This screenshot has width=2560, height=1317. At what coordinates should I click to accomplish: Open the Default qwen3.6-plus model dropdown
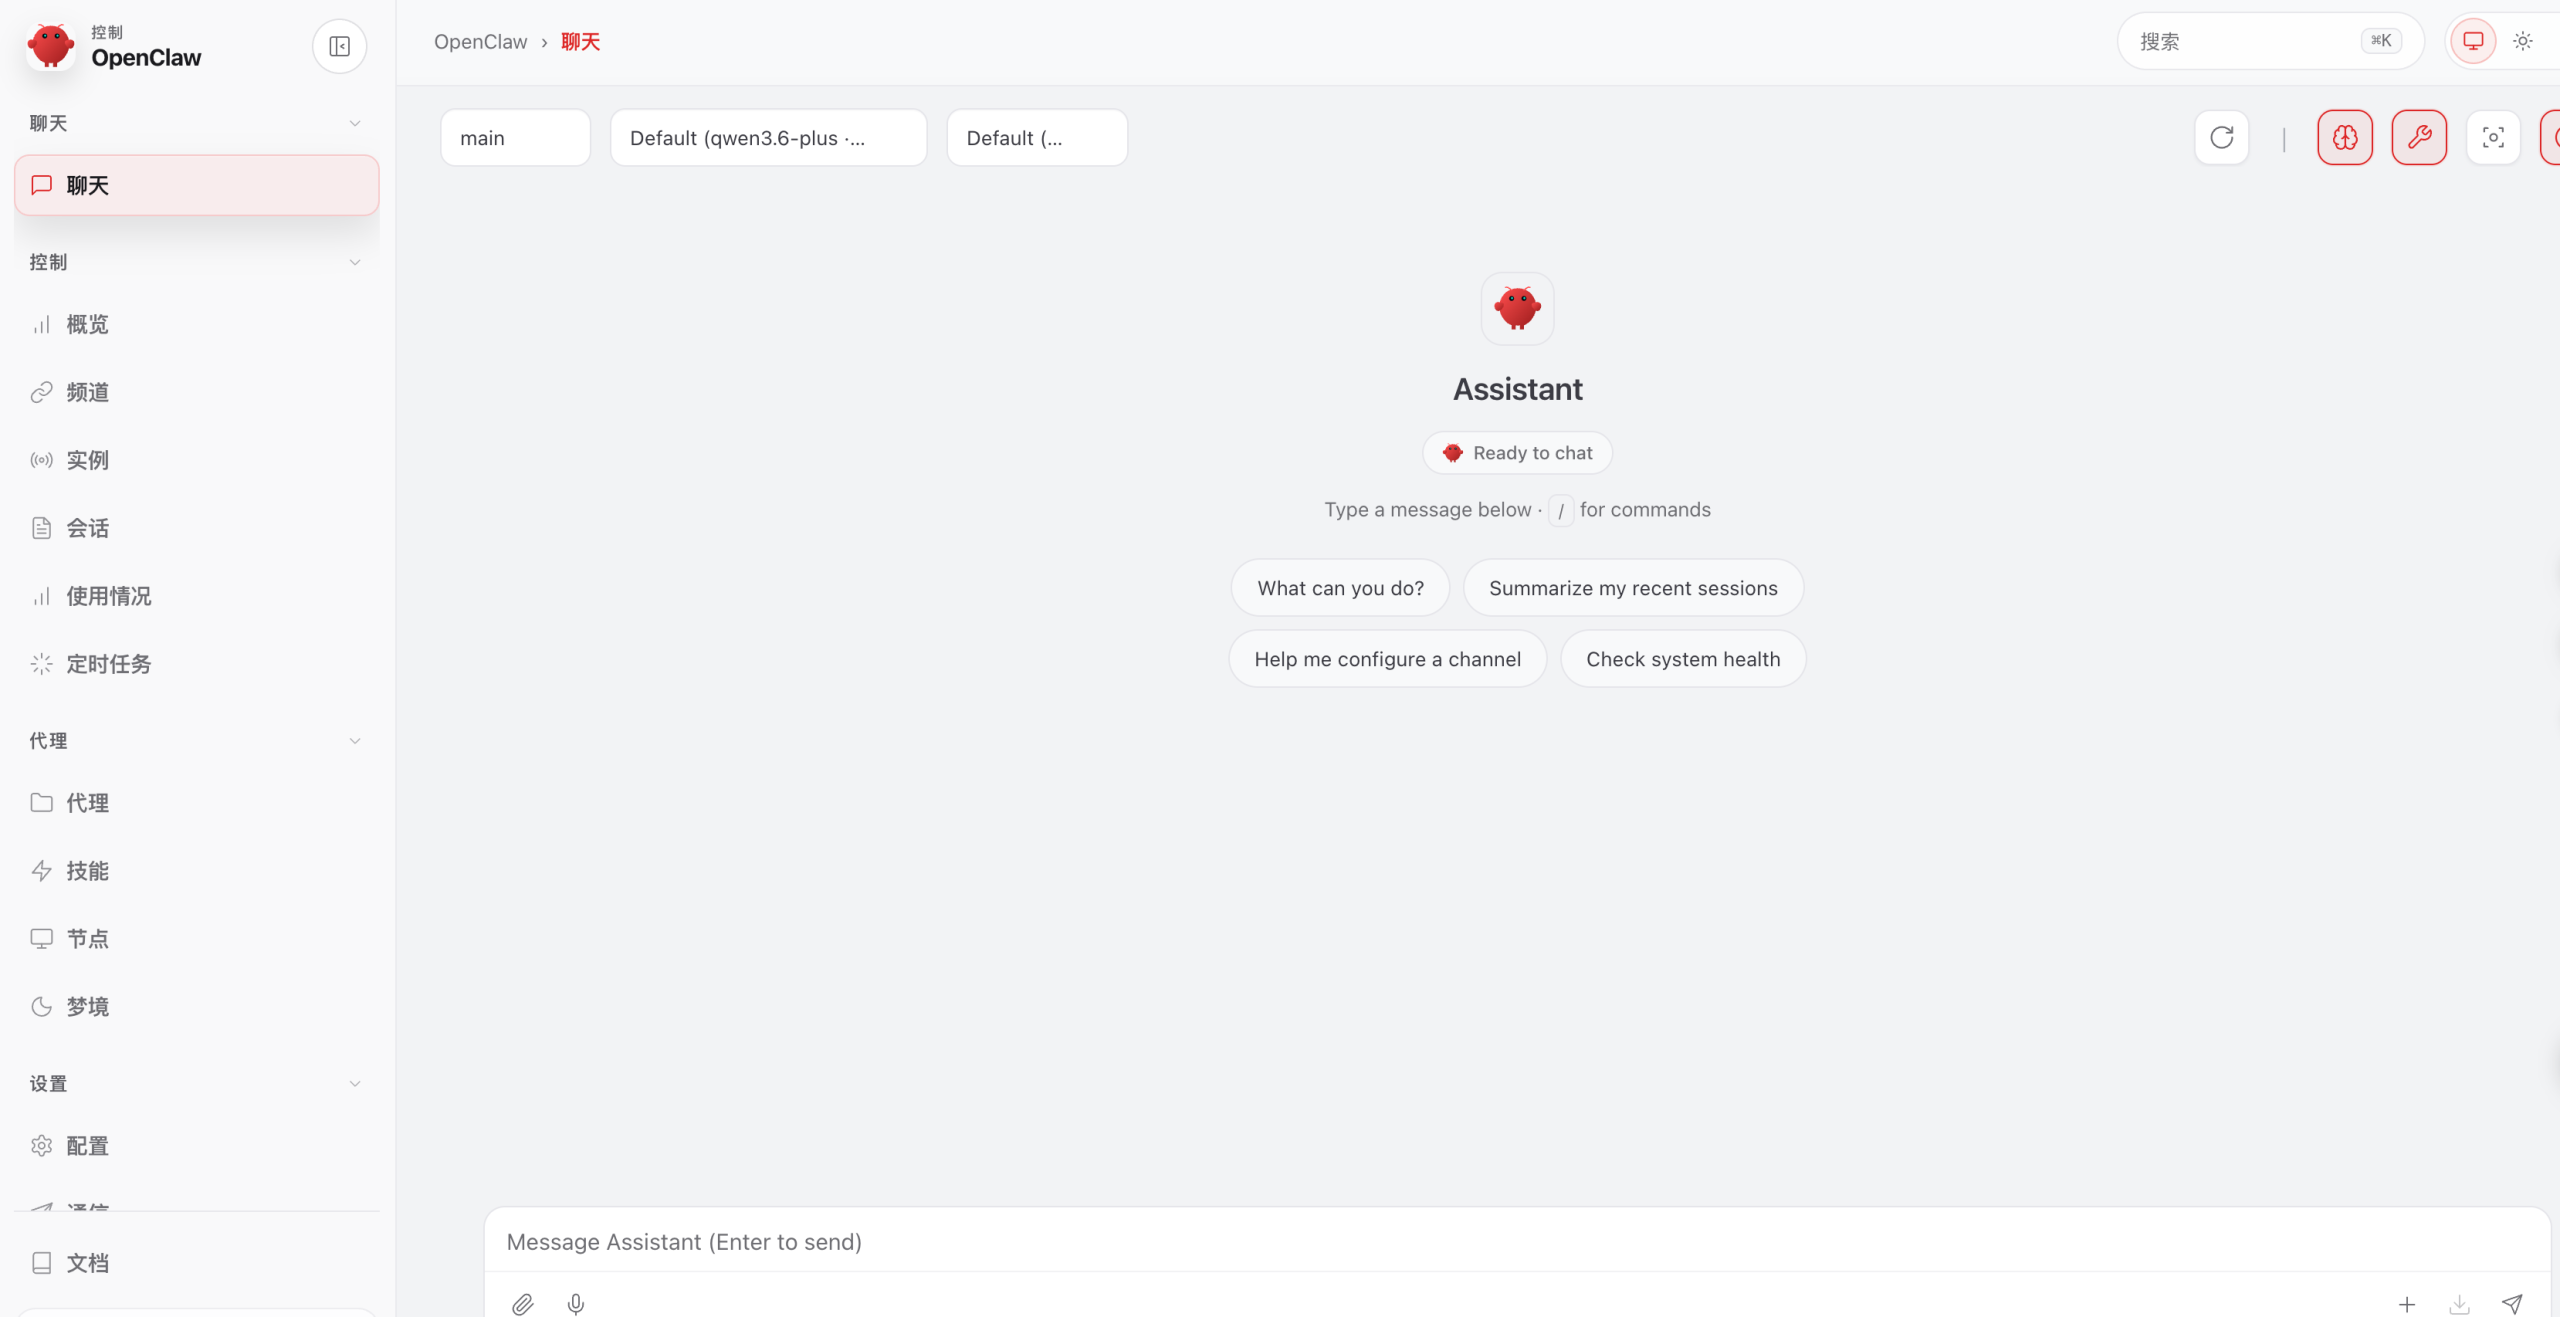tap(768, 138)
